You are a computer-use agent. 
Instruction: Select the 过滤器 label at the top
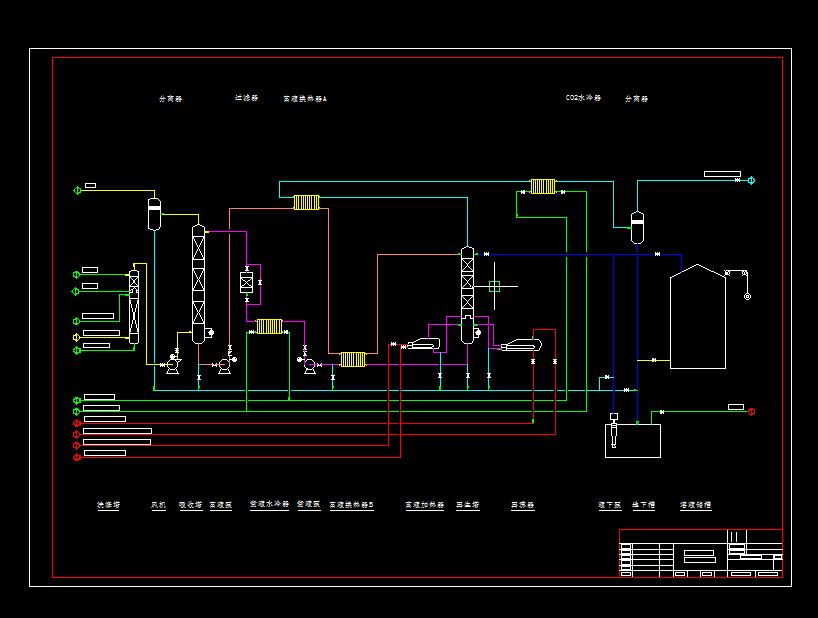click(247, 98)
